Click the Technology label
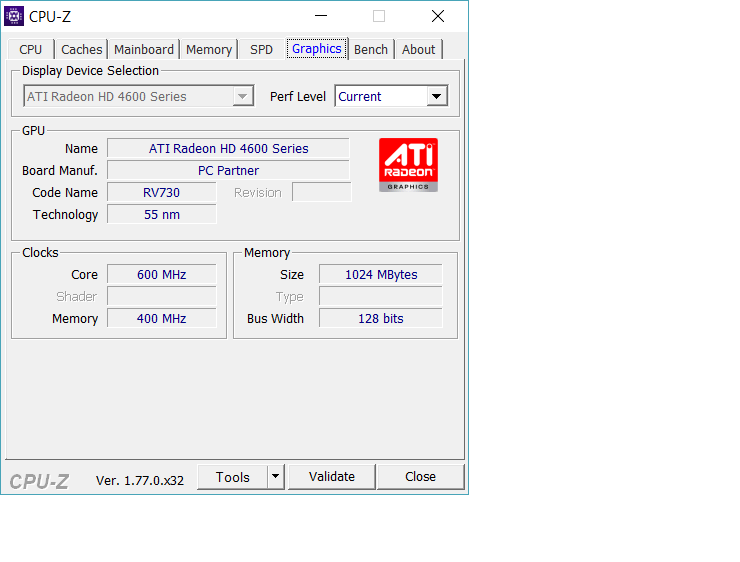The image size is (740, 562). tap(66, 215)
